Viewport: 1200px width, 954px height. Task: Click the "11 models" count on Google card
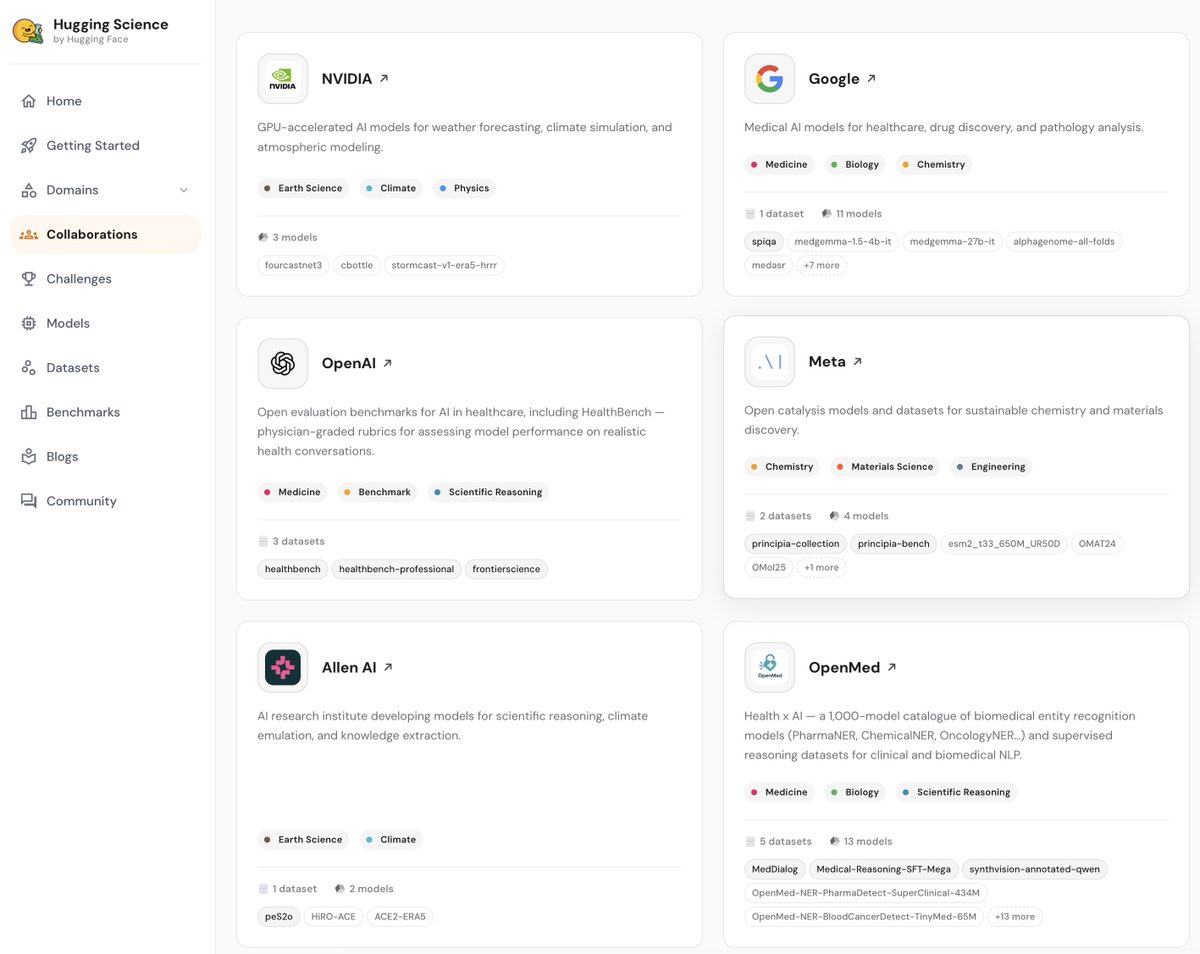click(852, 213)
